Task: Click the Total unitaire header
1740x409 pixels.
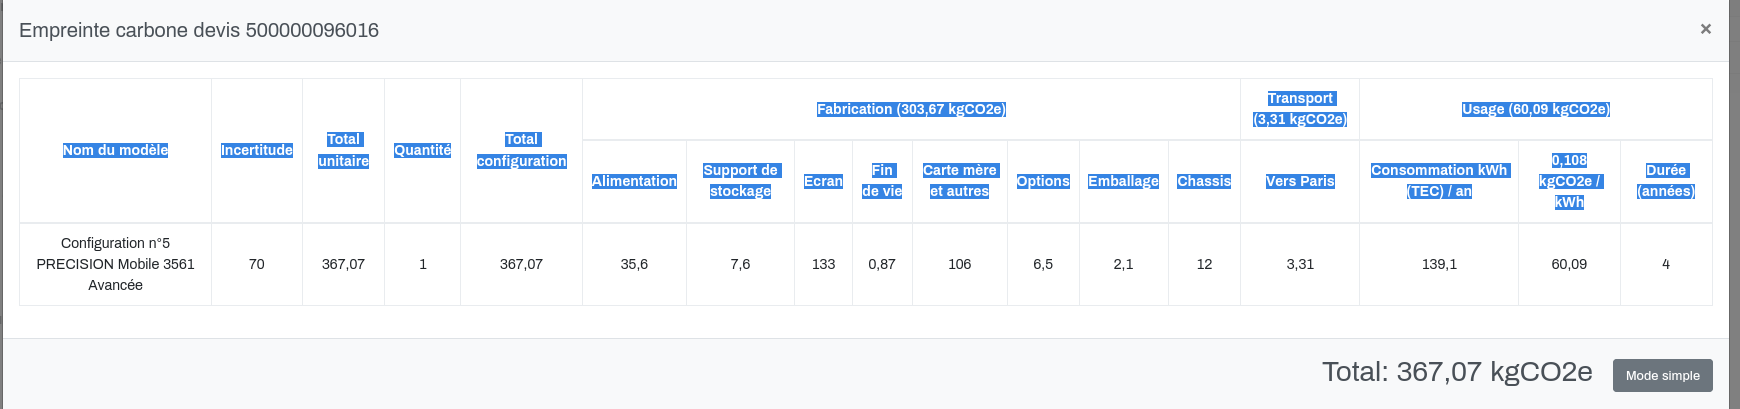Action: coord(343,150)
